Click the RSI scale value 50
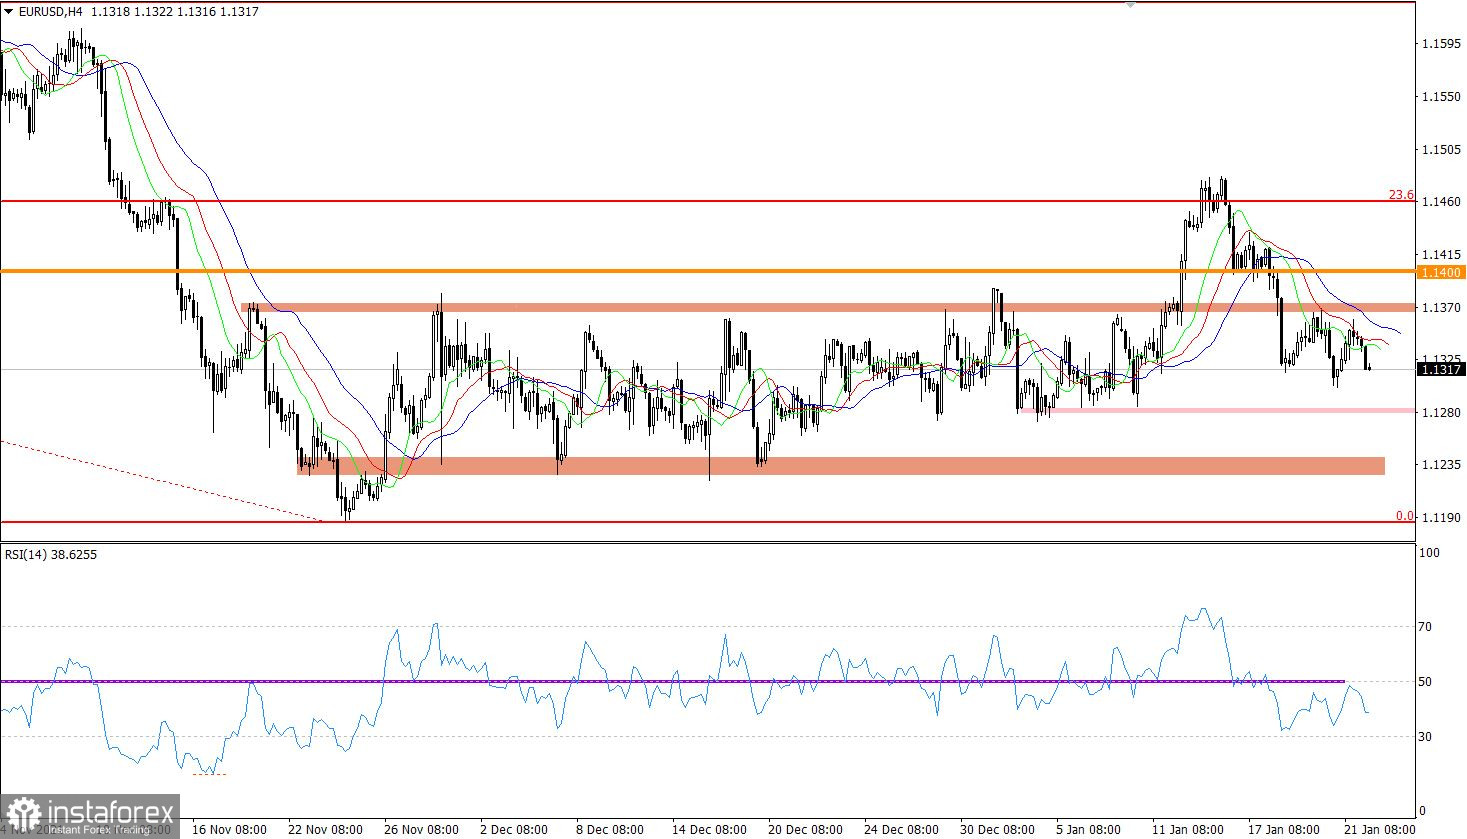Screen dimensions: 1467x839 1427,682
